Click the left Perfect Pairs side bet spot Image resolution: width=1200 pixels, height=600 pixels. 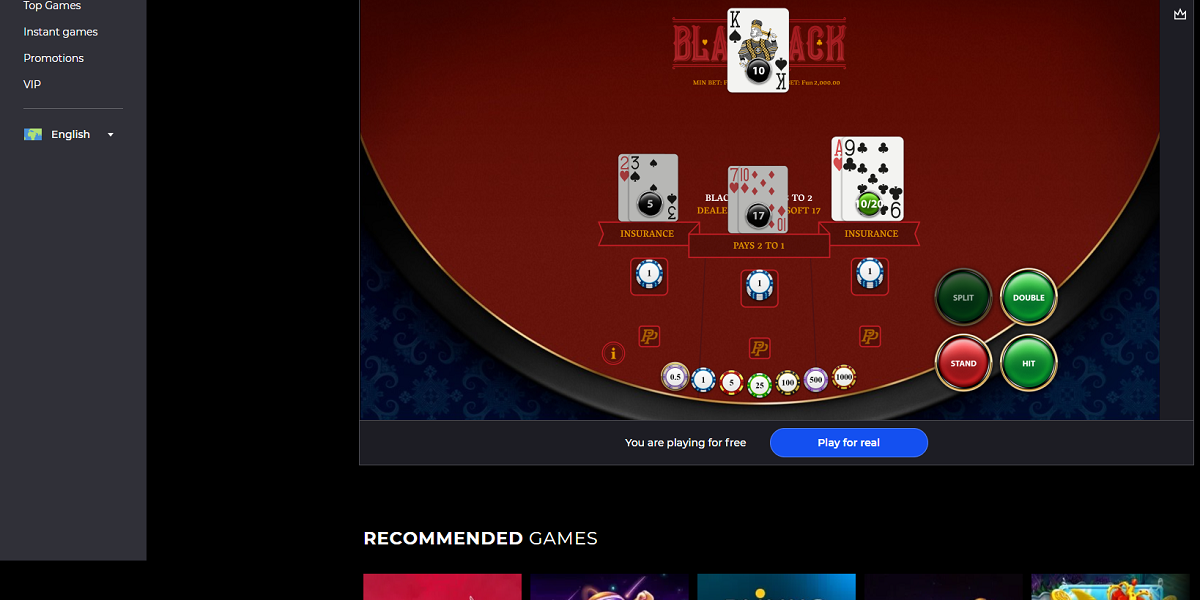(x=649, y=337)
